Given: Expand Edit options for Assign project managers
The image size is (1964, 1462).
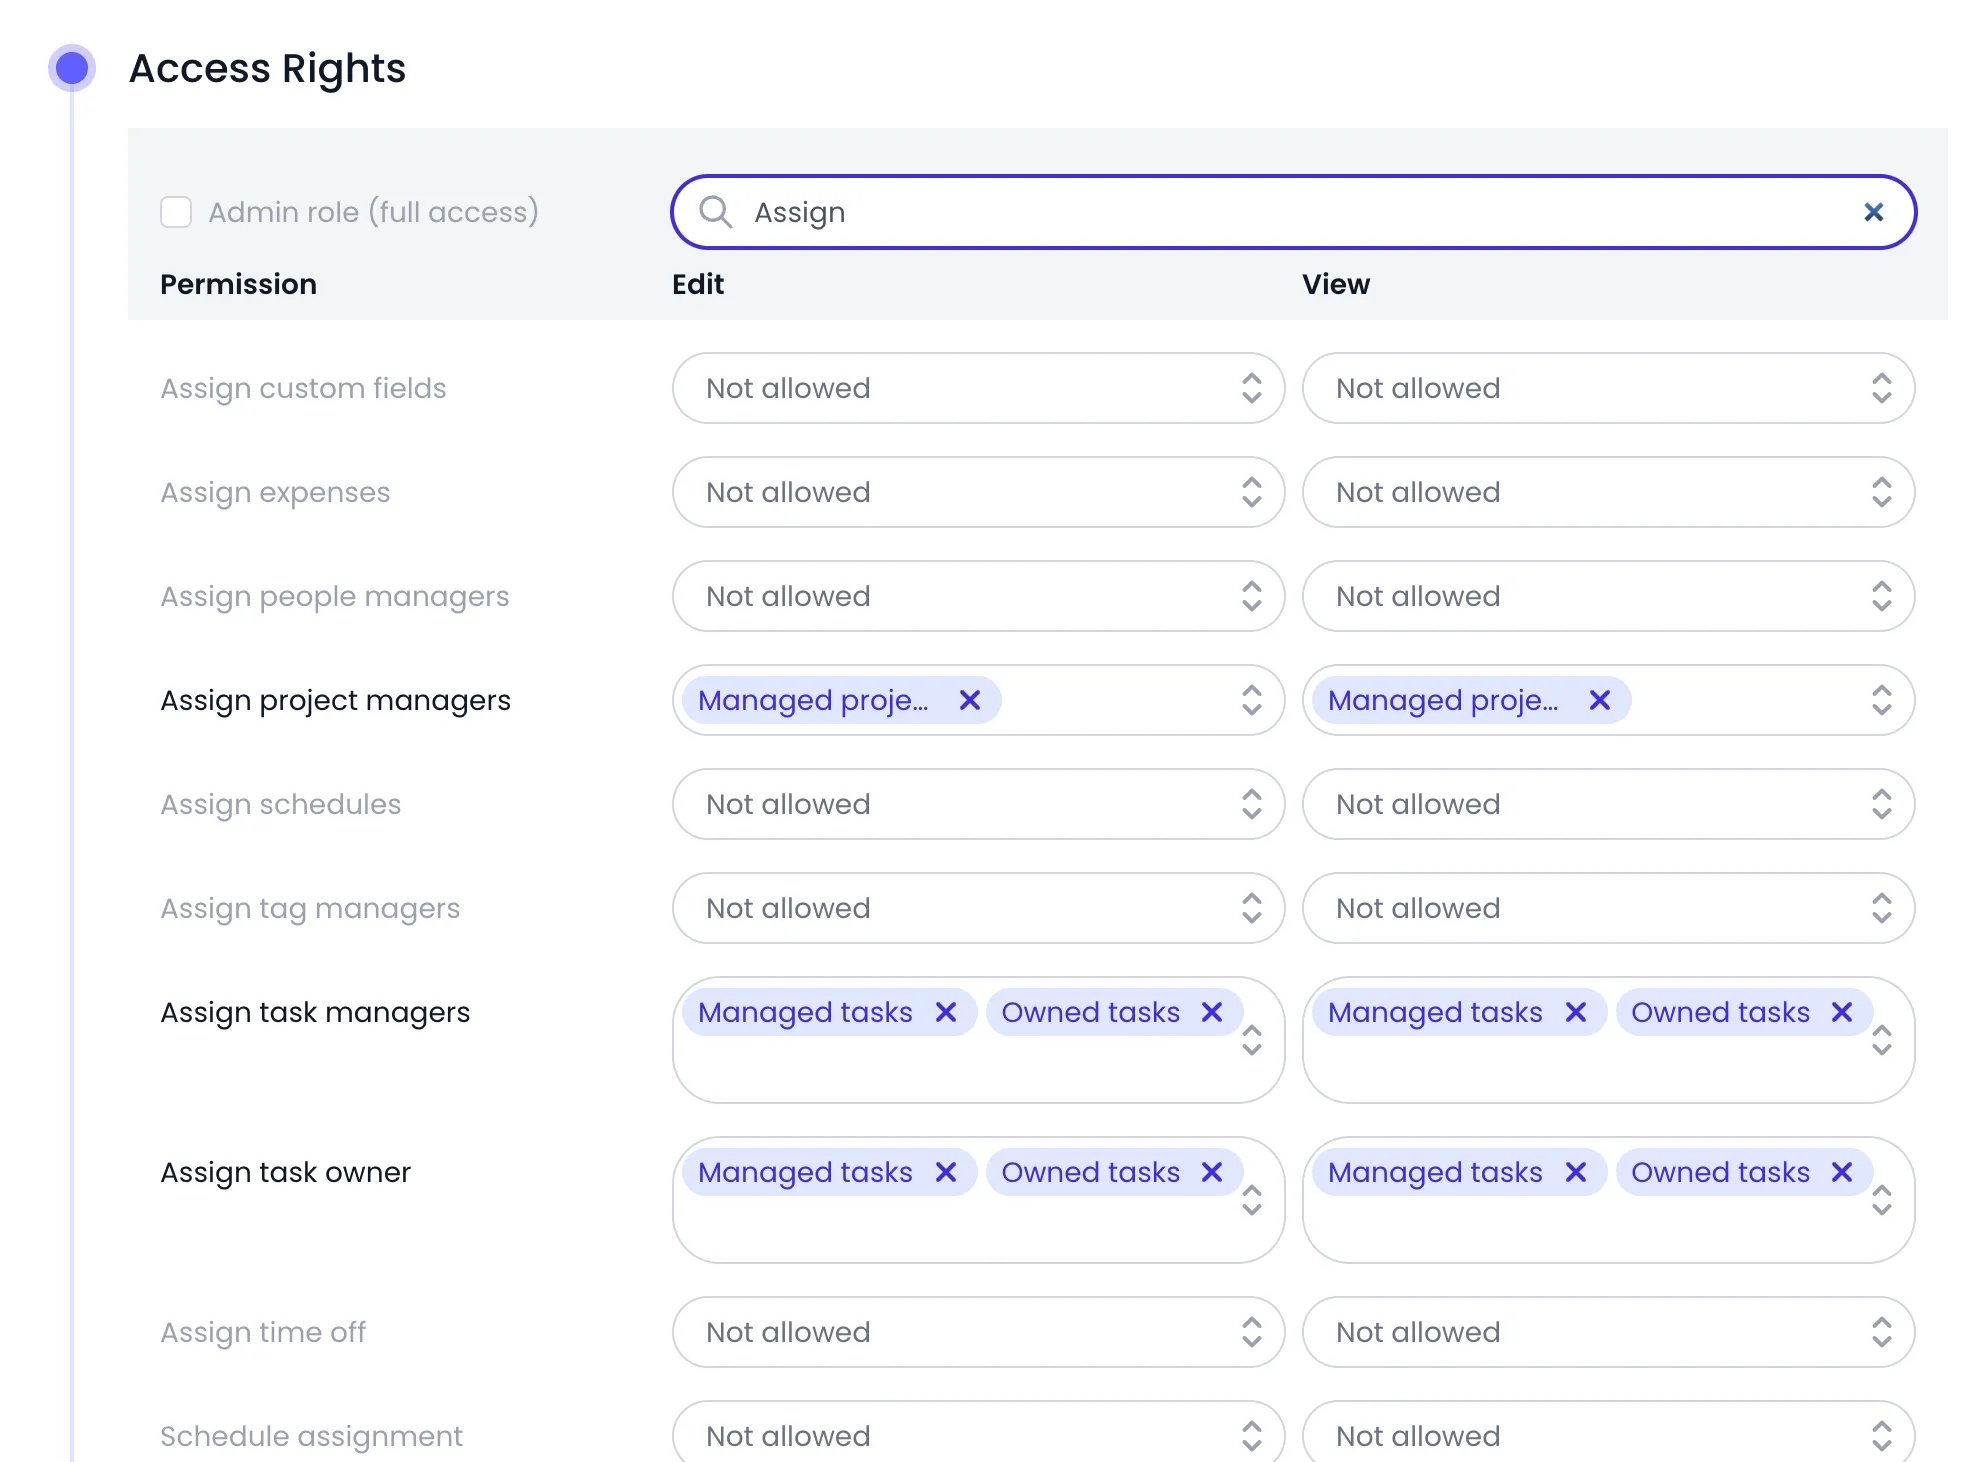Looking at the screenshot, I should coord(1251,700).
